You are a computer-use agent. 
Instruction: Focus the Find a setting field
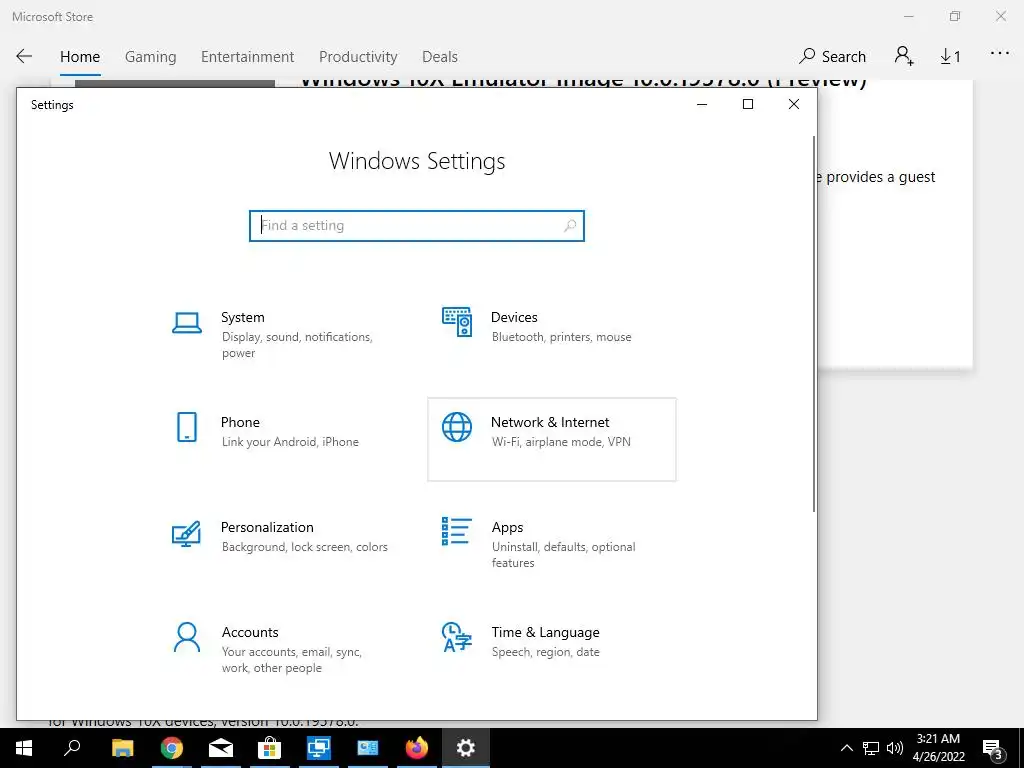tap(417, 226)
